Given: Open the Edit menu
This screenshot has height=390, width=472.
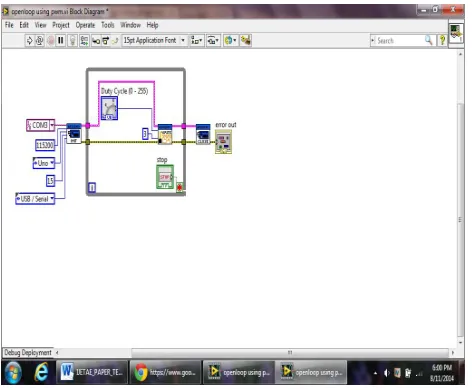Looking at the screenshot, I should [24, 25].
